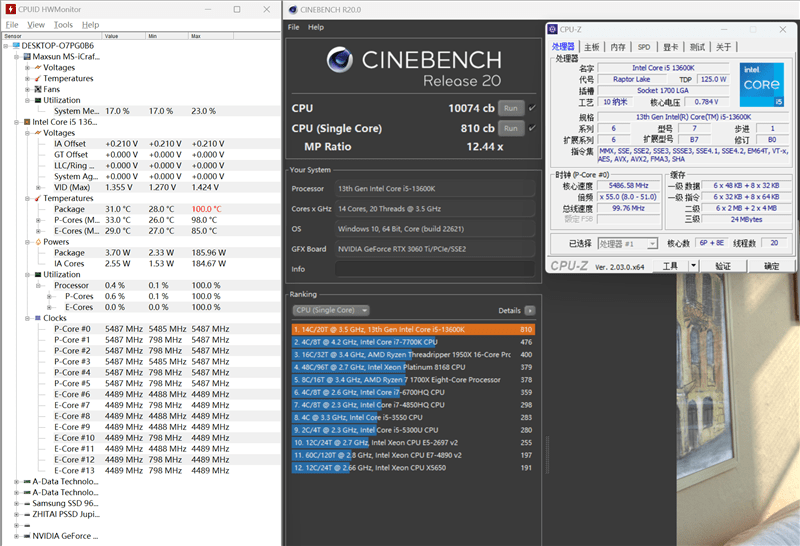
Task: Click the ranking Details arrow button
Action: coord(530,310)
